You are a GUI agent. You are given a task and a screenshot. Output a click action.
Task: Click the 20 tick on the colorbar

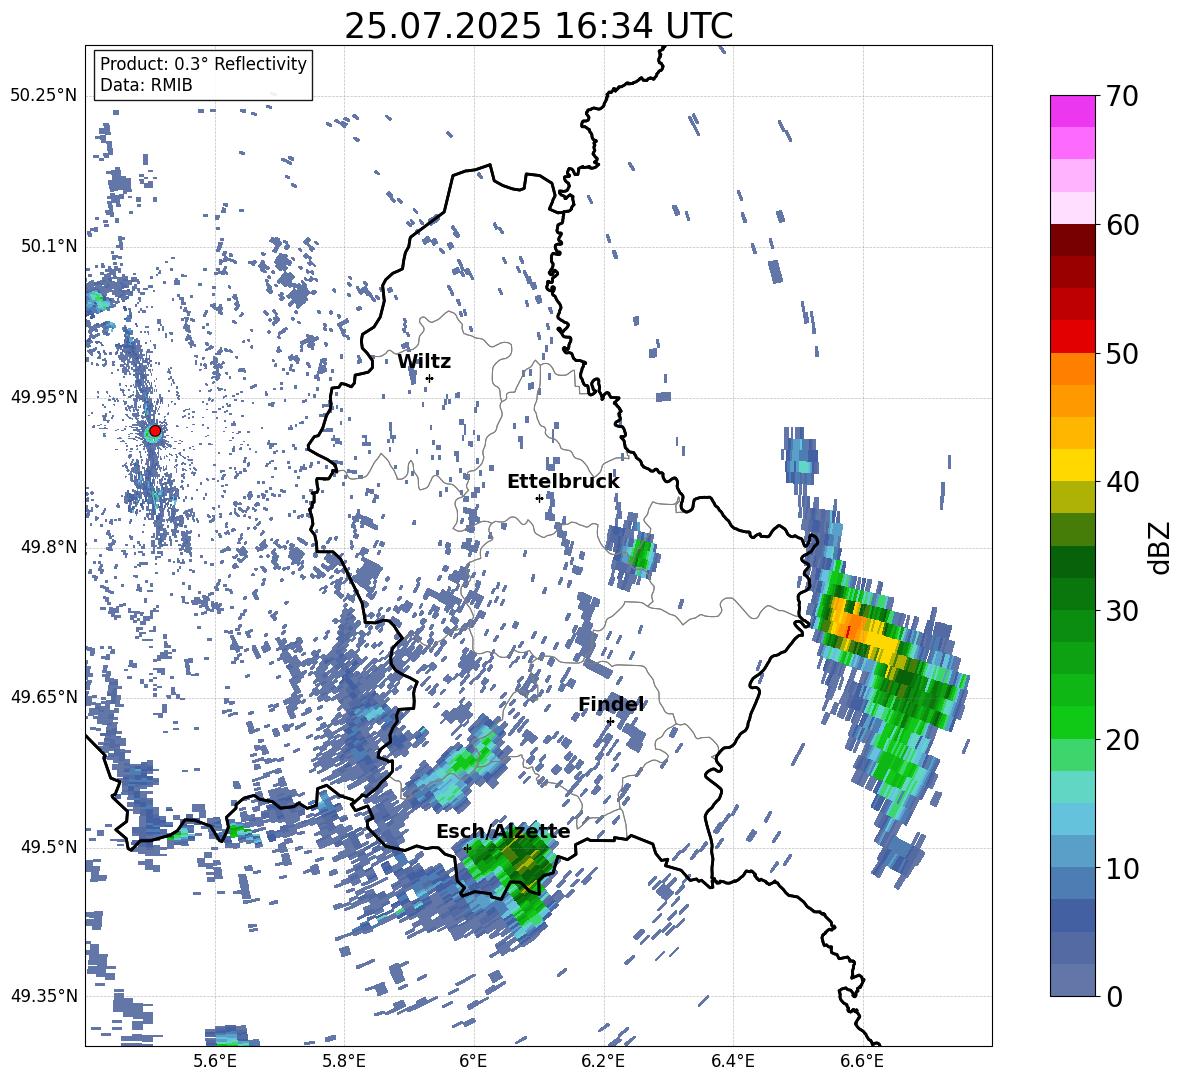click(1122, 739)
